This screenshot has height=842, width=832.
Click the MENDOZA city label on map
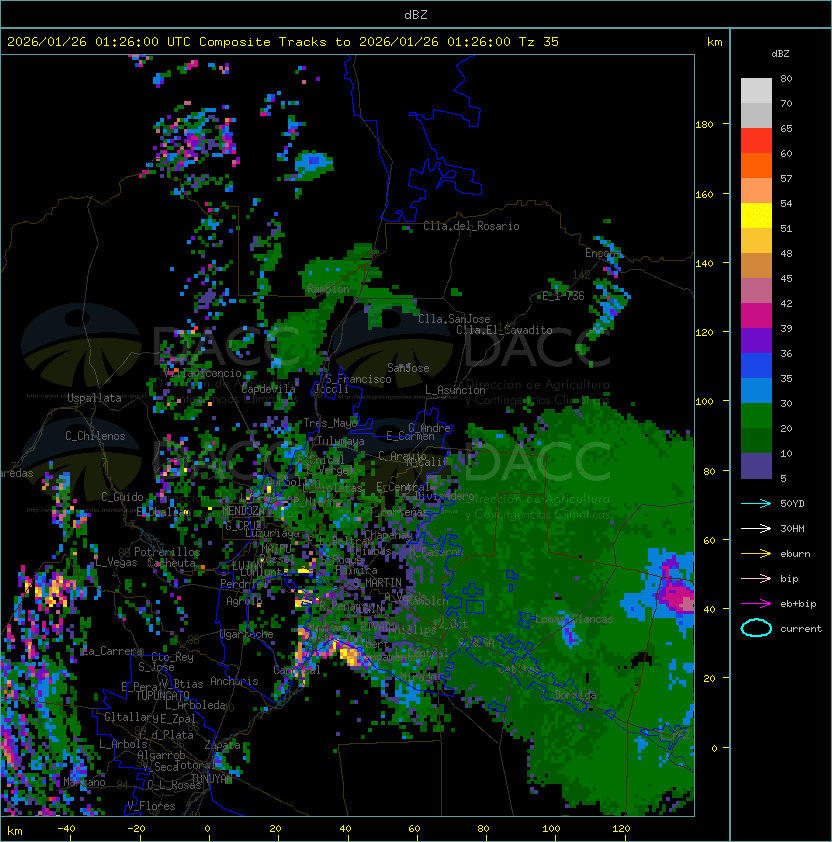tap(242, 510)
